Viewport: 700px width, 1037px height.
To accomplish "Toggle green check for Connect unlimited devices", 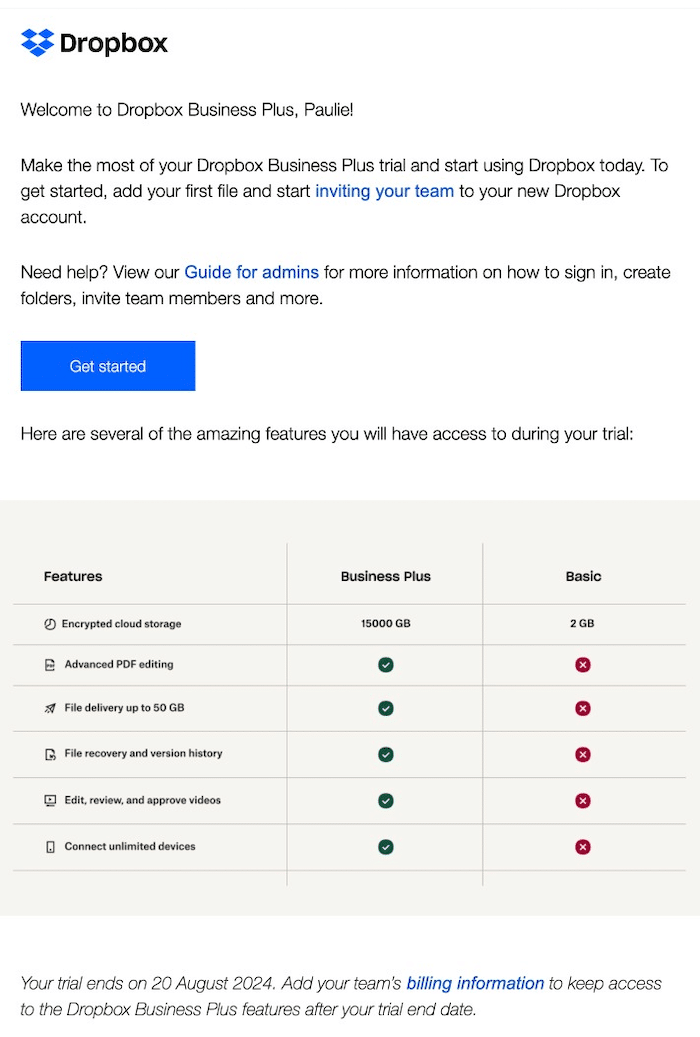I will coord(385,846).
